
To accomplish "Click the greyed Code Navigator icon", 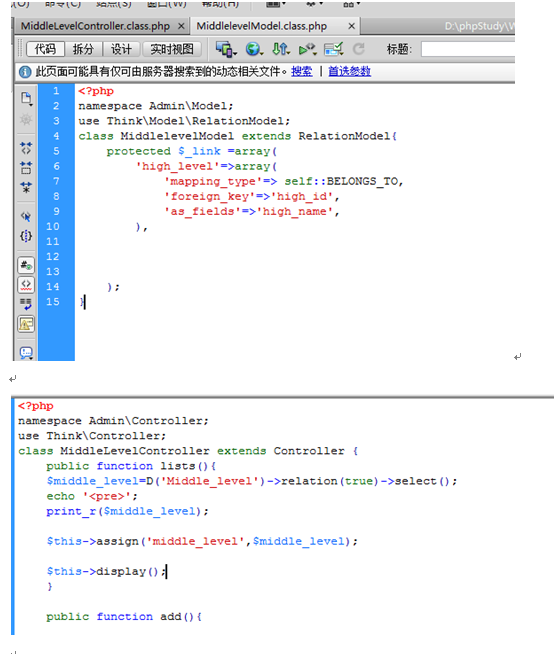I will tap(26, 119).
